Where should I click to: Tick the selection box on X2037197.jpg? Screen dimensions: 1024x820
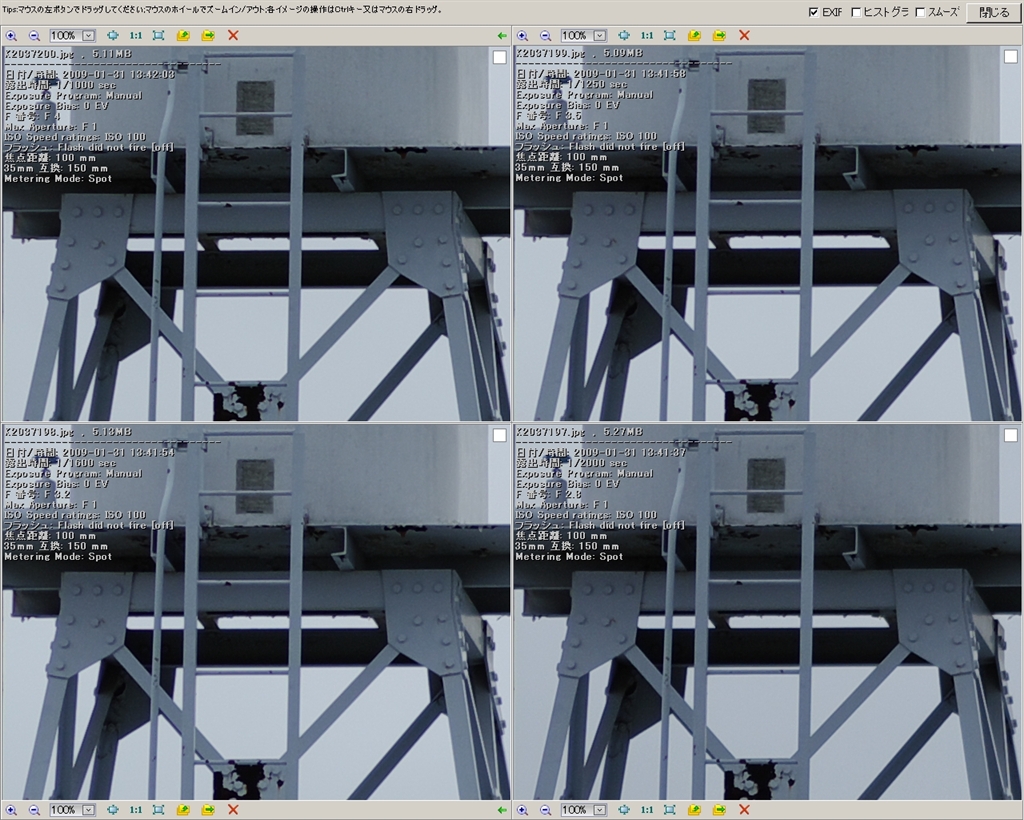click(1010, 435)
